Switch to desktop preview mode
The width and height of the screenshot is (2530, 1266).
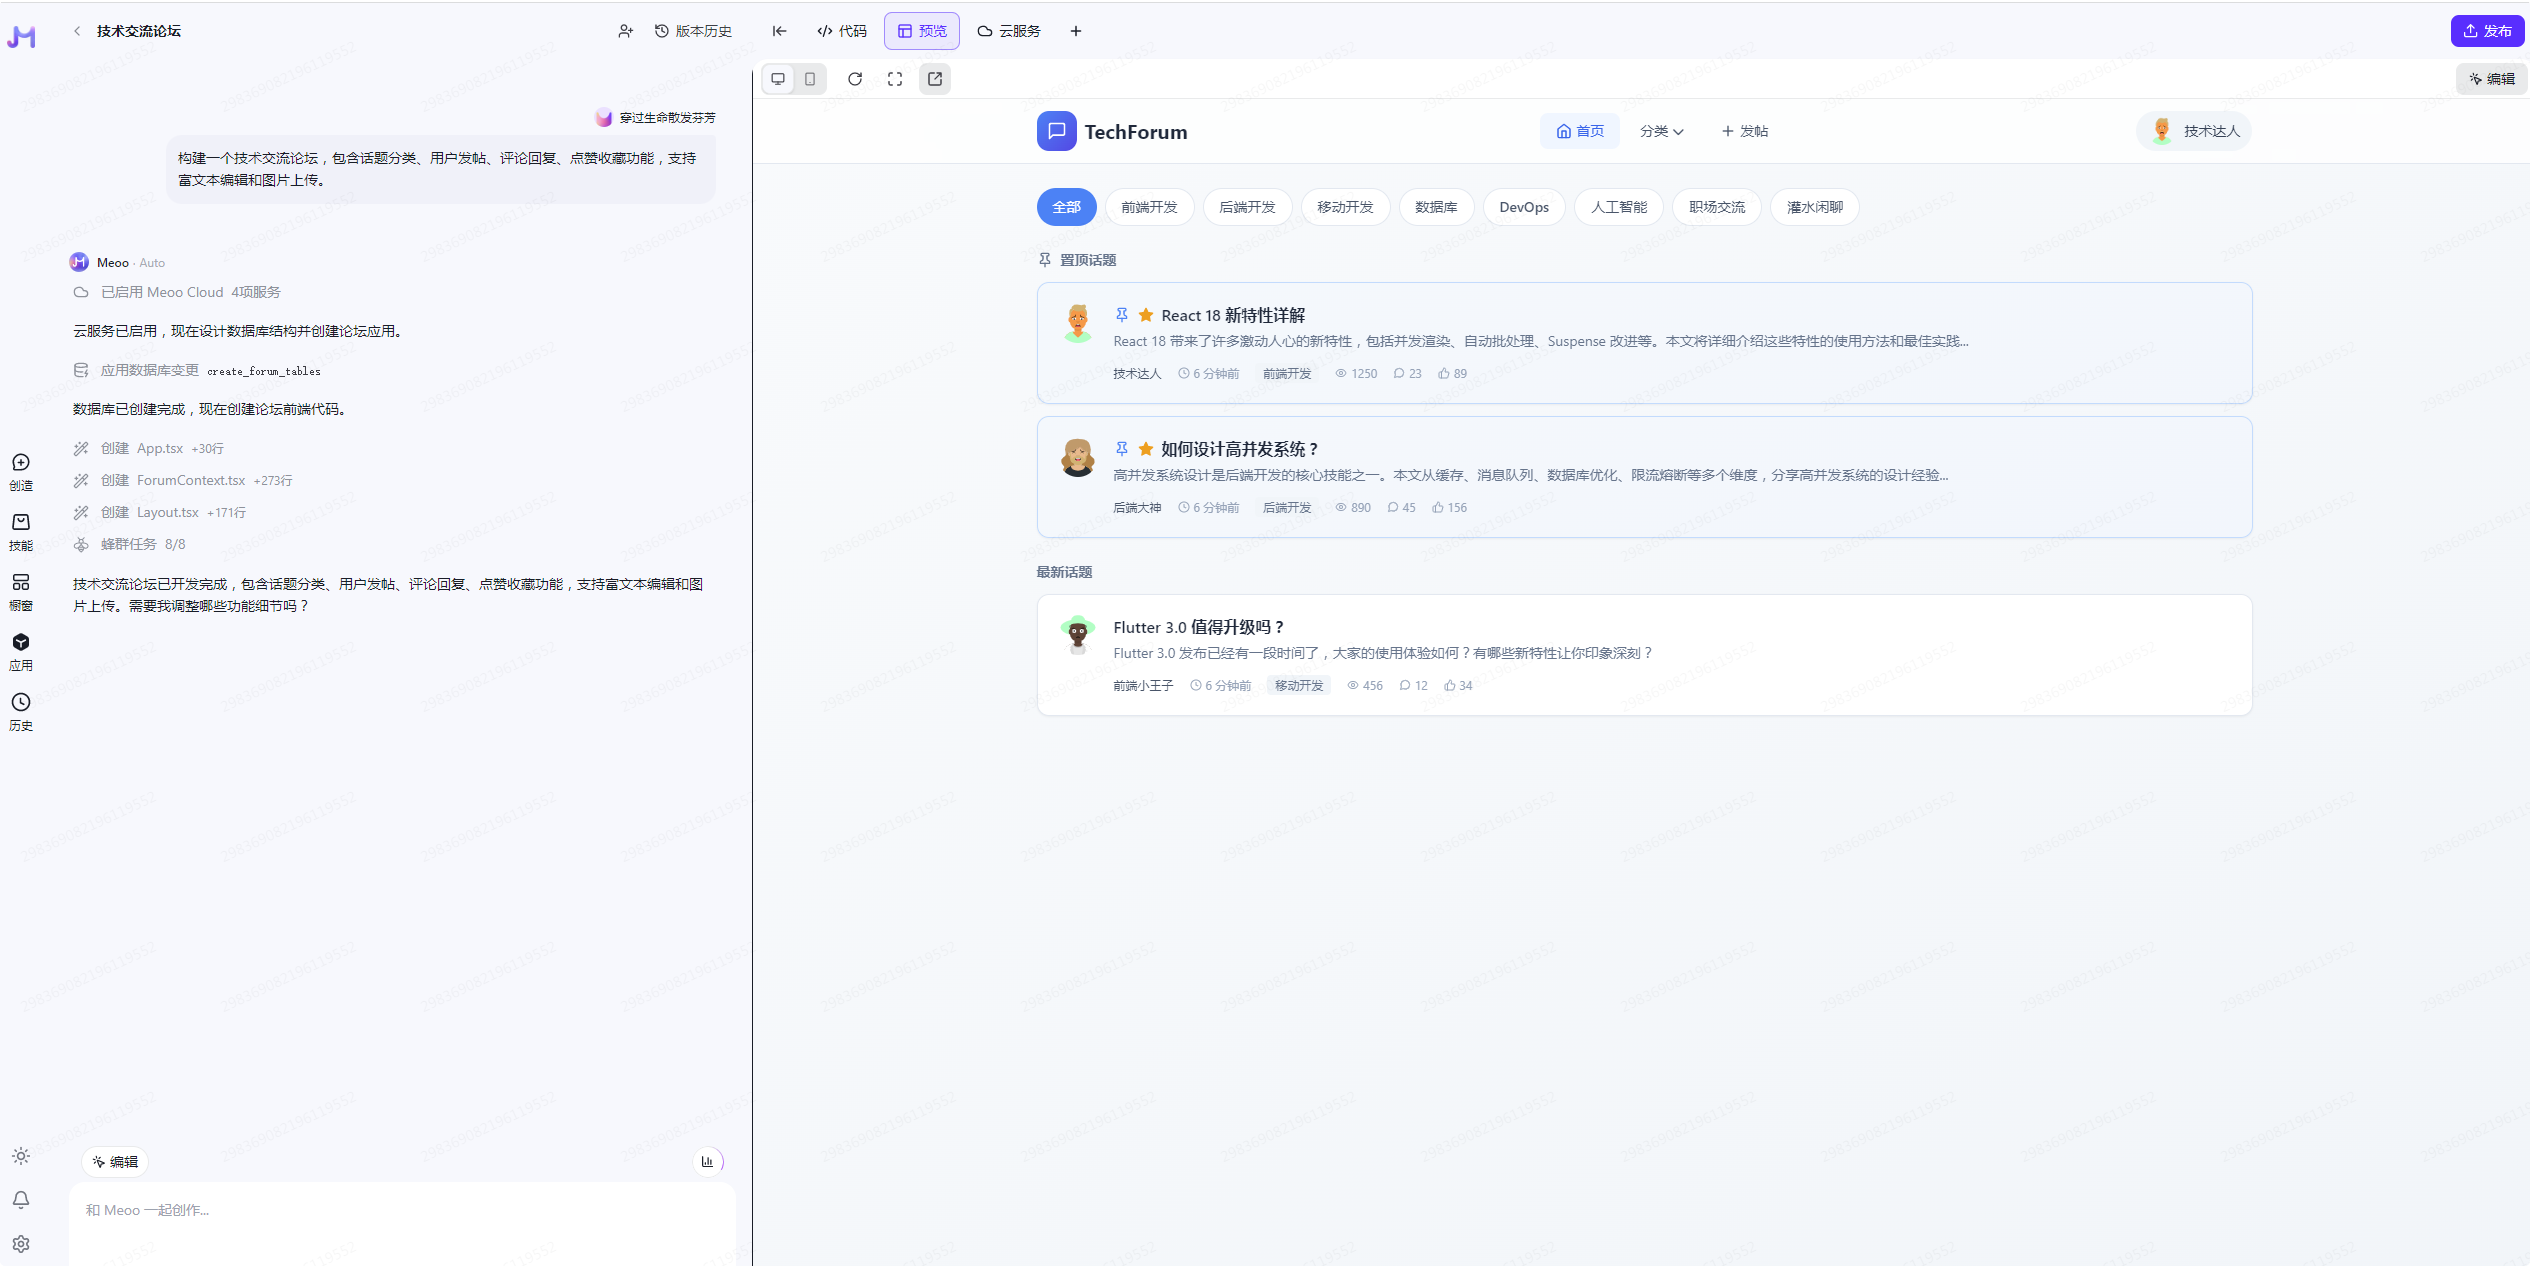point(778,79)
